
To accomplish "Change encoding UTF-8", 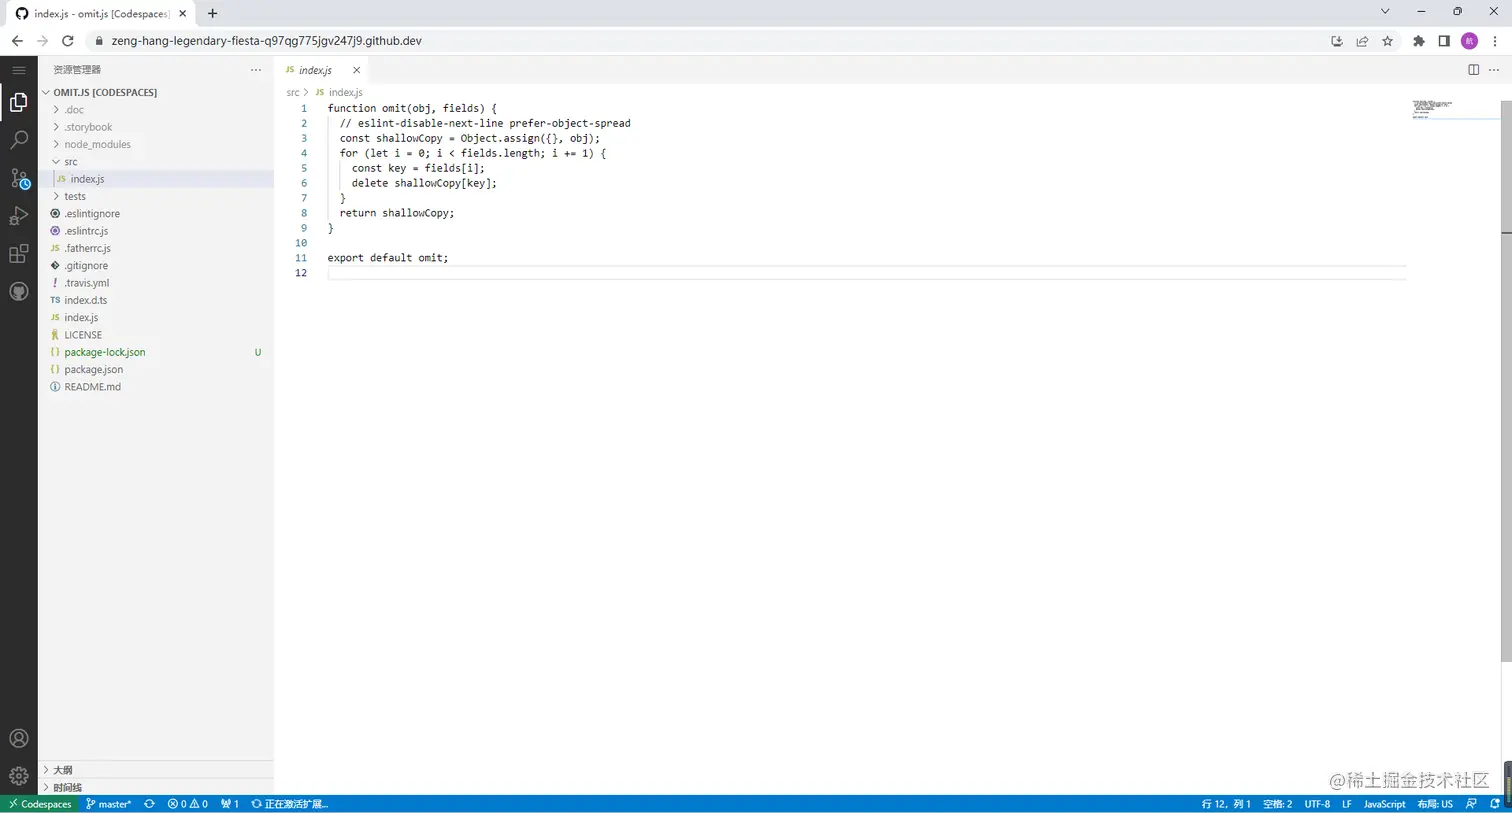I will [x=1317, y=804].
